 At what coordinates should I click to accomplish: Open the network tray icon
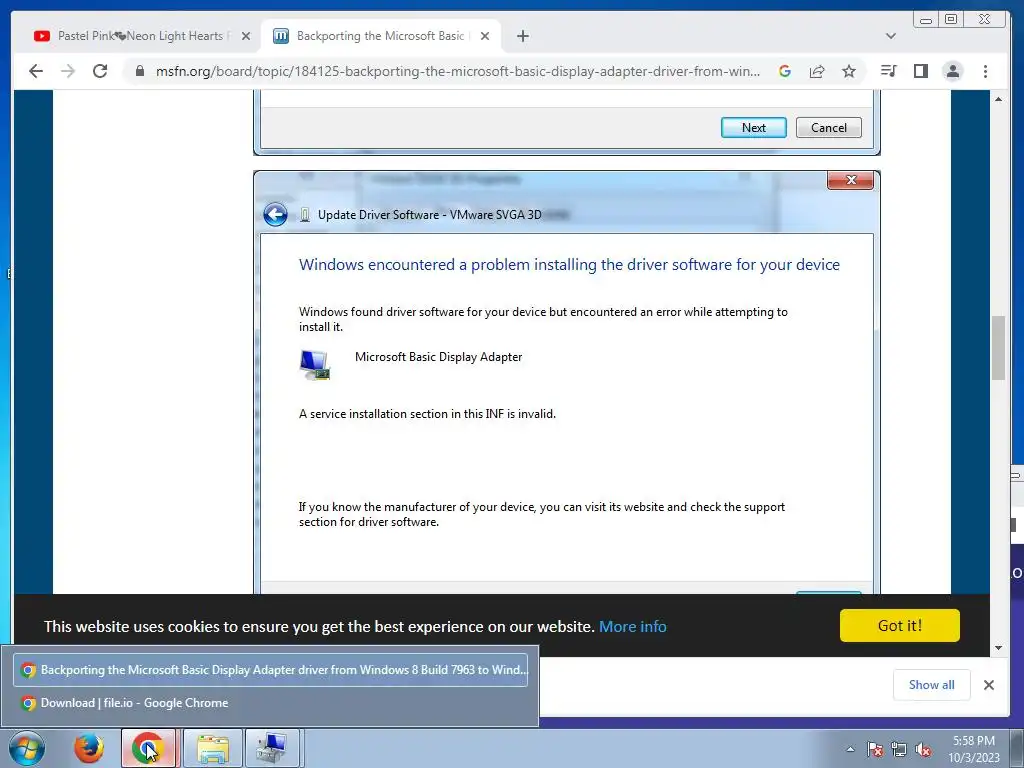click(899, 749)
